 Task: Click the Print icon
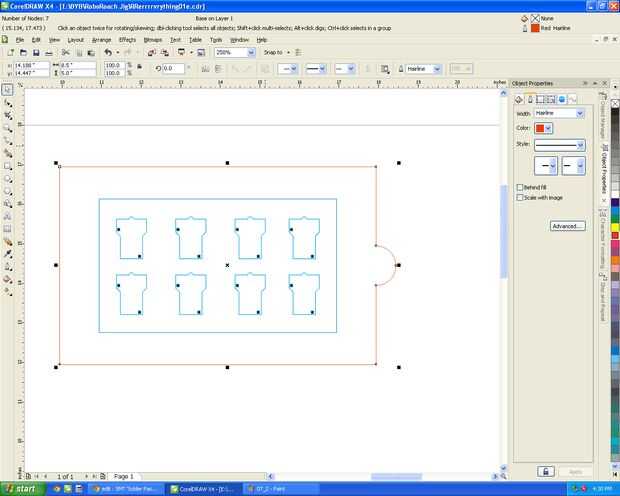(x=49, y=52)
